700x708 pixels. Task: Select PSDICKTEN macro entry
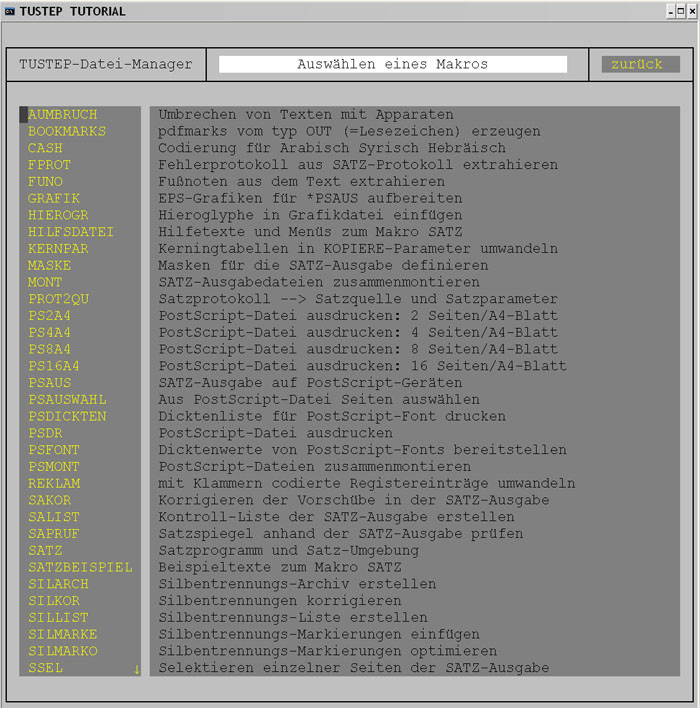coord(66,416)
